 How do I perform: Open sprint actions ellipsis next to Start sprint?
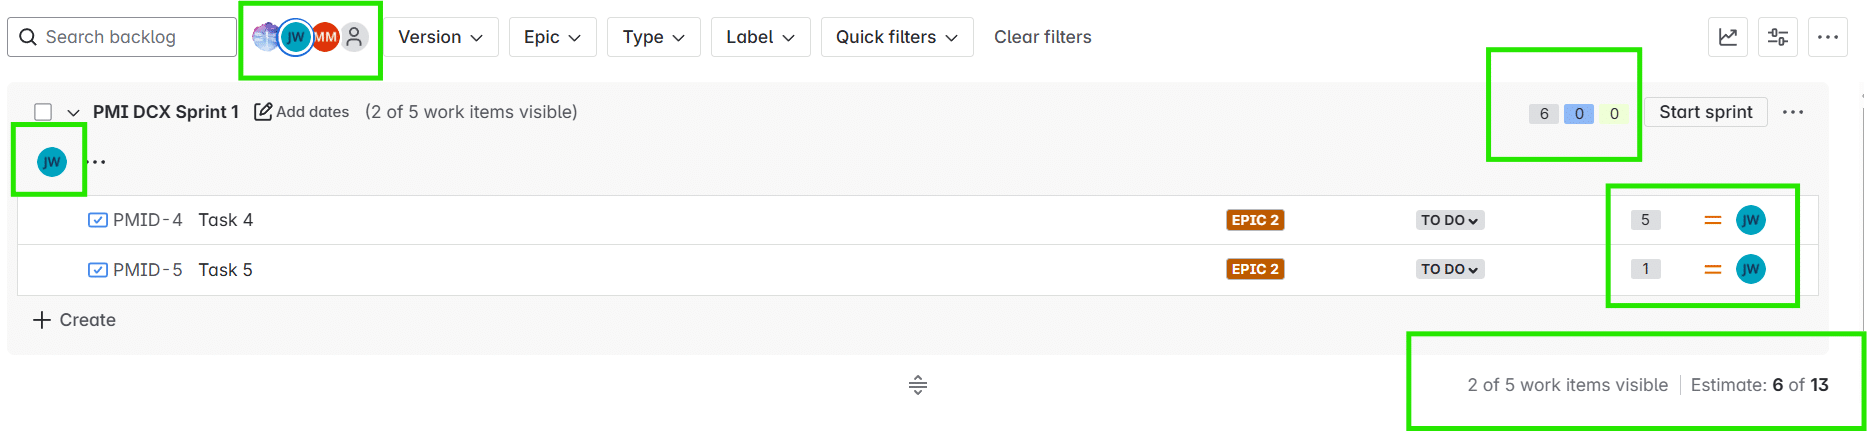coord(1793,112)
